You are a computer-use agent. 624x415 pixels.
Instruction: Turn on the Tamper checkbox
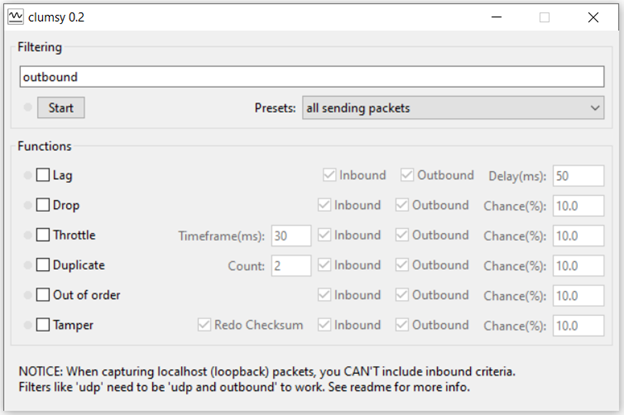point(43,325)
